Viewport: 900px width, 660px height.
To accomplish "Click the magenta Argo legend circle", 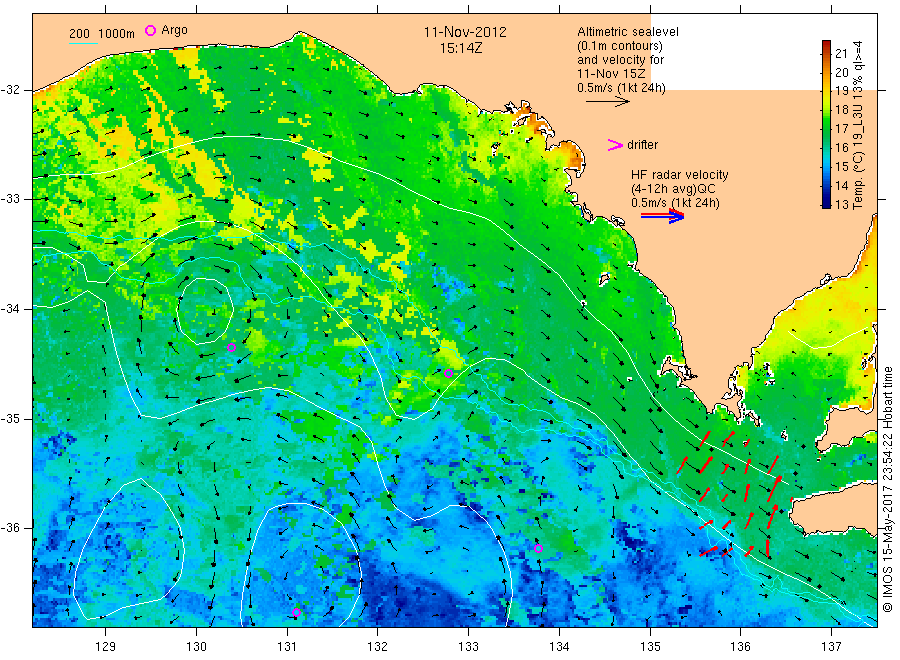I will coord(150,30).
